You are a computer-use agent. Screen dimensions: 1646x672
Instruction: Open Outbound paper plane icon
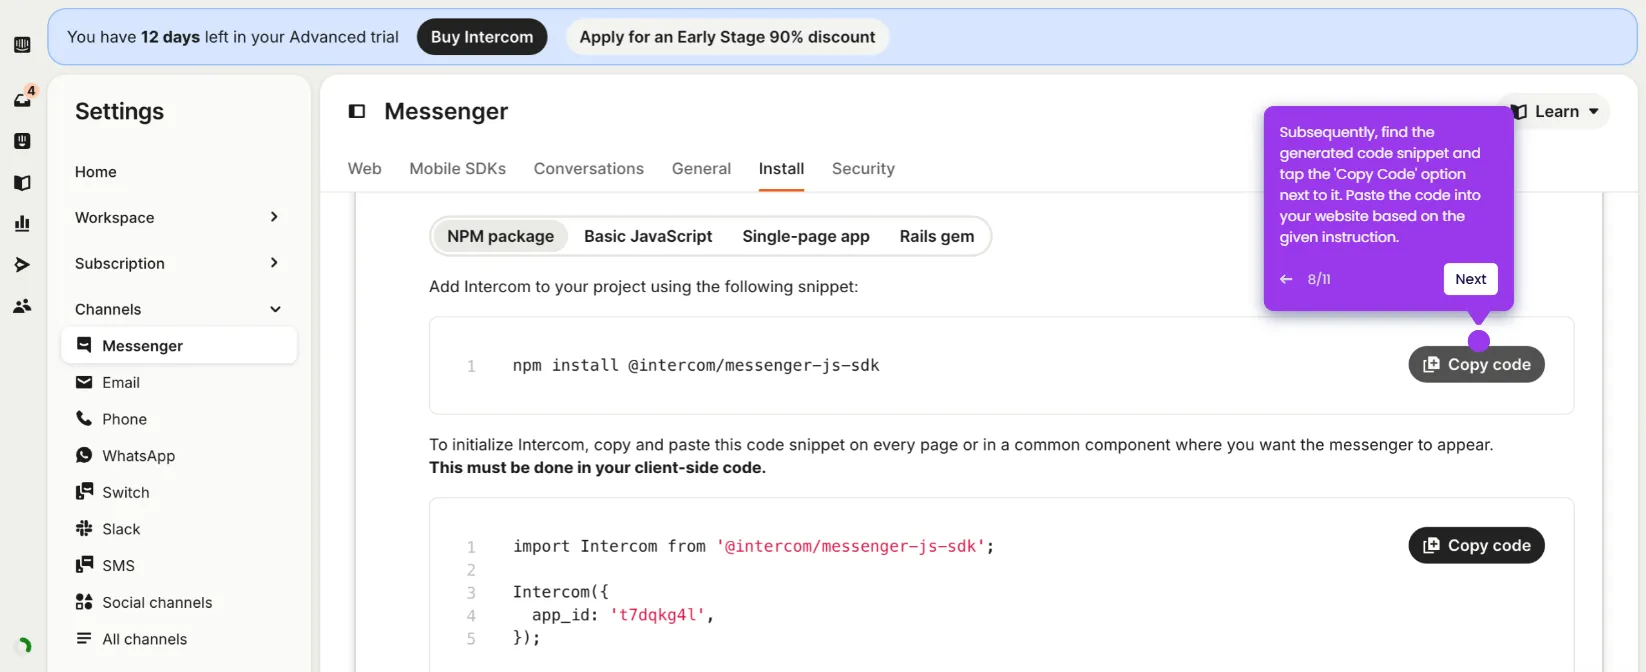pos(22,265)
